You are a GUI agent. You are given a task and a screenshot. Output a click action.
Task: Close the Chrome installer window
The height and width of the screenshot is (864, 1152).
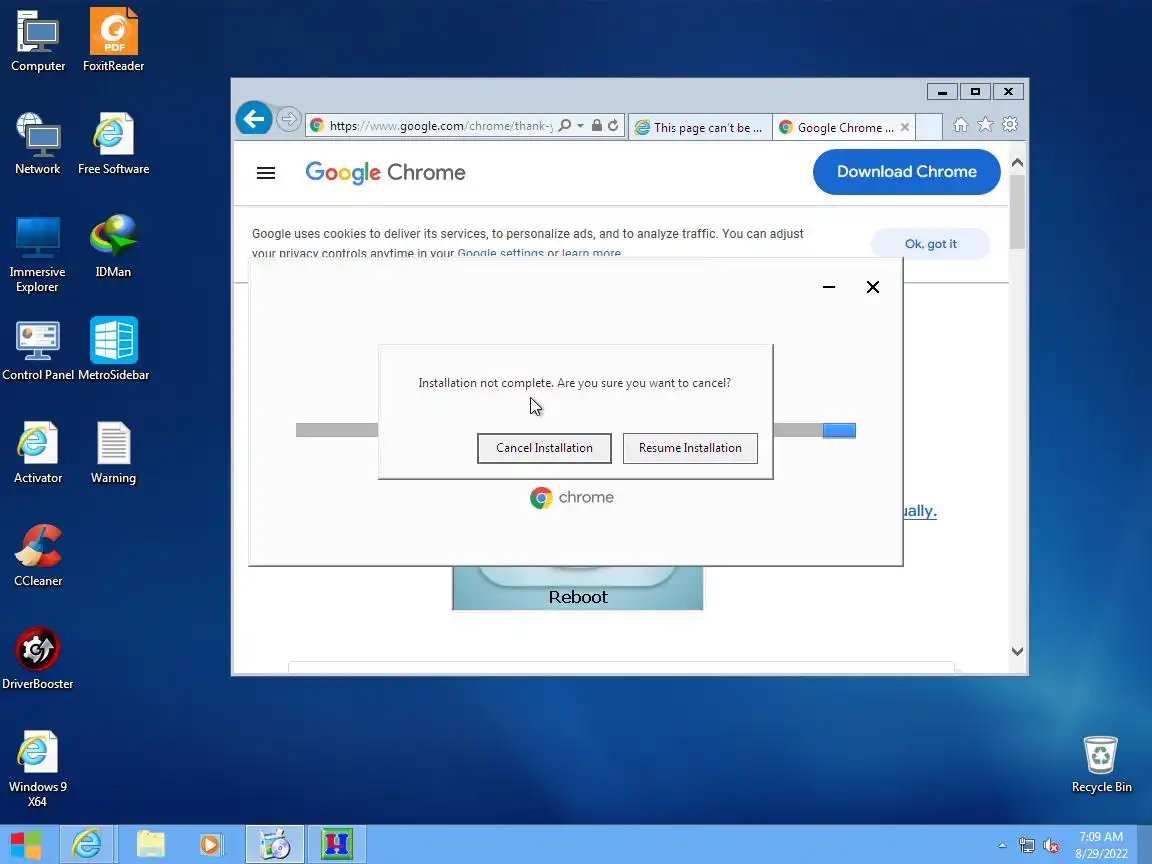[x=873, y=287]
